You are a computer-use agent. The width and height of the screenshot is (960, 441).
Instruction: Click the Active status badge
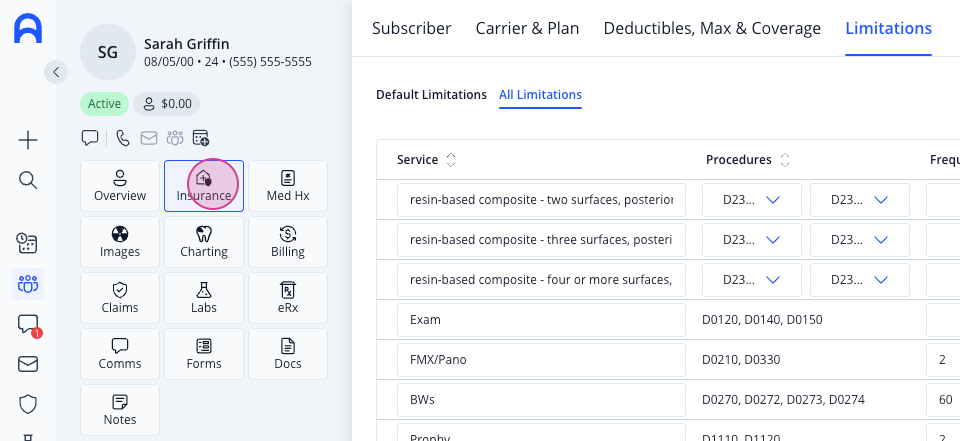104,104
